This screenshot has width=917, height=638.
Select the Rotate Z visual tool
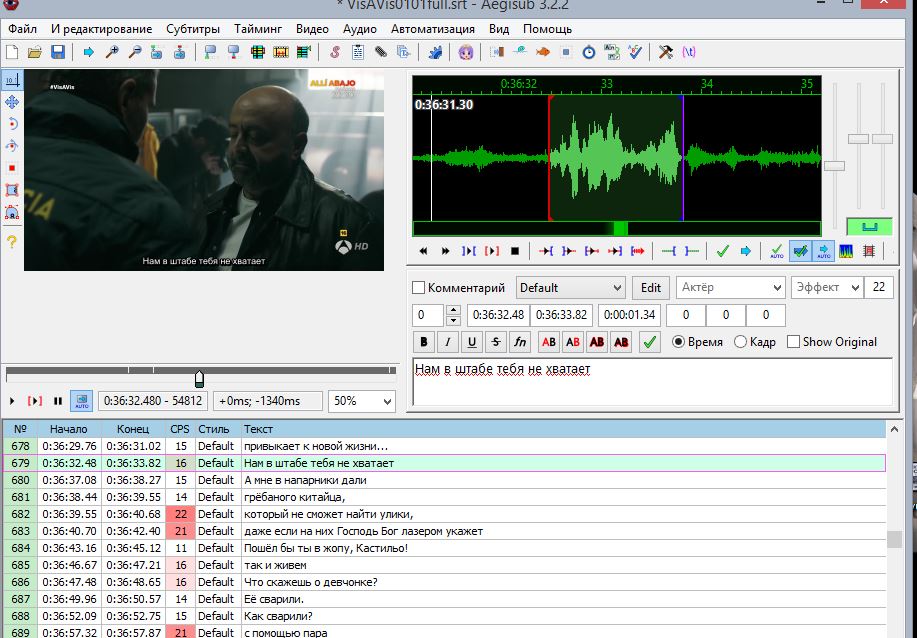pos(12,124)
